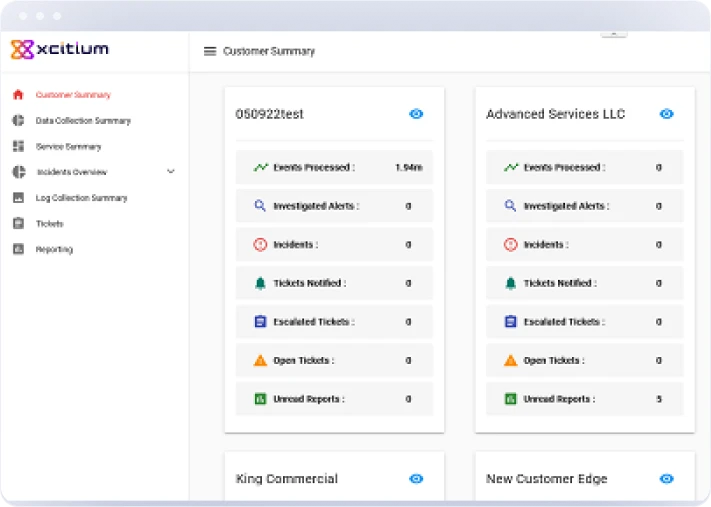The width and height of the screenshot is (711, 507).
Task: Open Incidents Overview menu item
Action: click(71, 172)
